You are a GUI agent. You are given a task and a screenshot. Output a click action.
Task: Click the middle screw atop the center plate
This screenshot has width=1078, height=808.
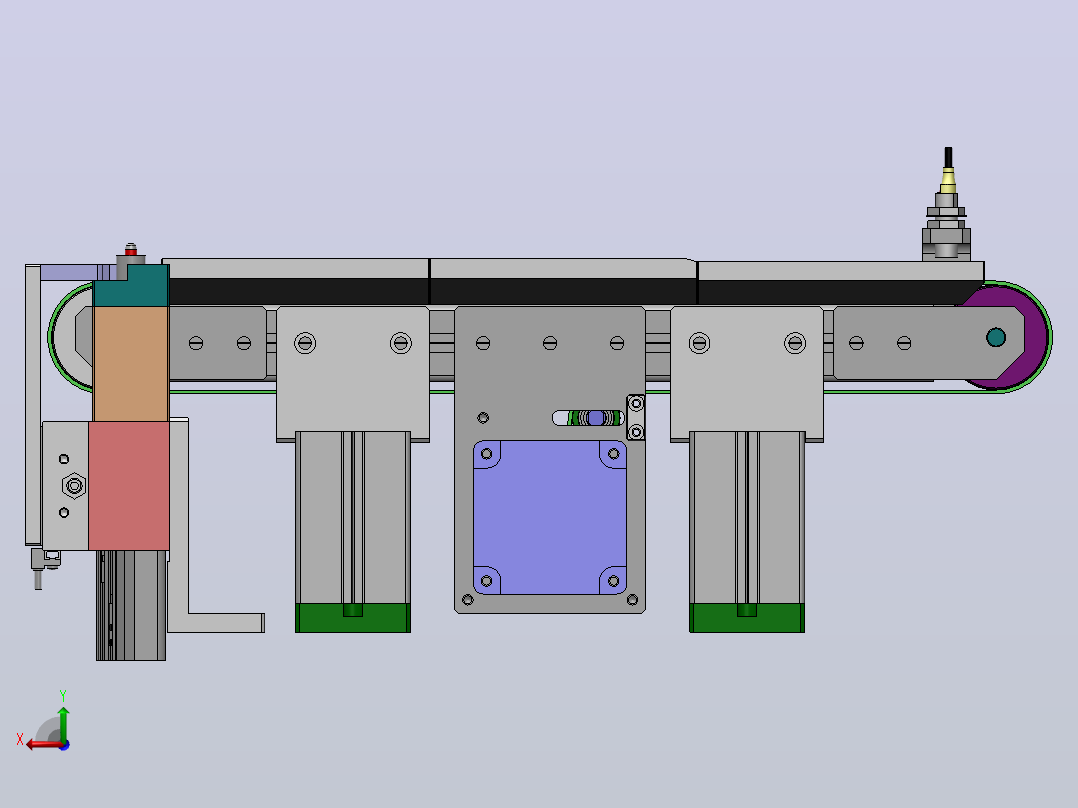pyautogui.click(x=550, y=342)
